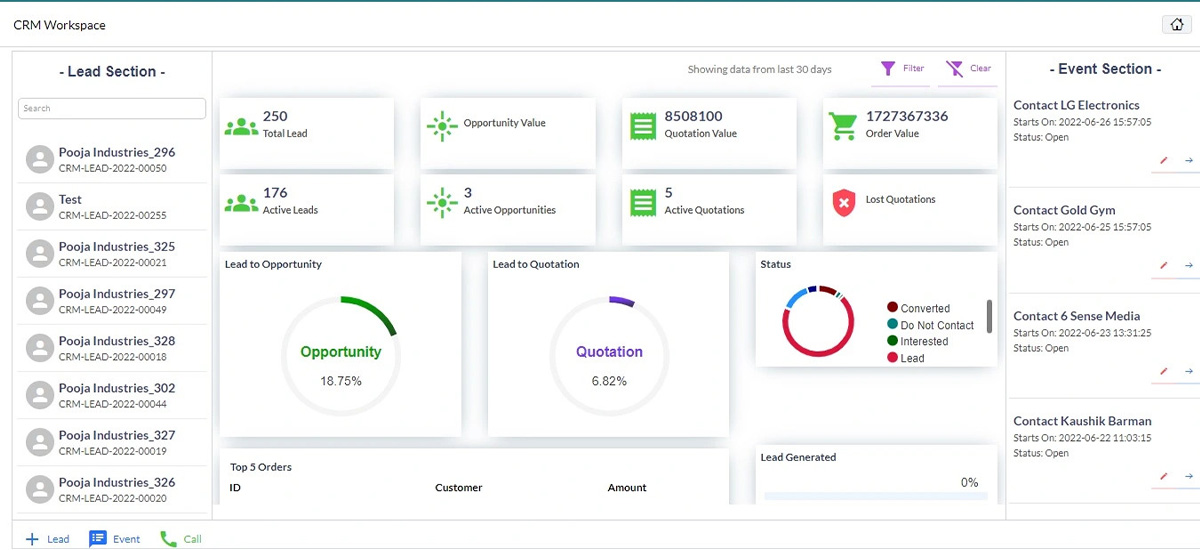The image size is (1200, 550).
Task: Click the Opportunity Value sun icon
Action: coord(441,126)
